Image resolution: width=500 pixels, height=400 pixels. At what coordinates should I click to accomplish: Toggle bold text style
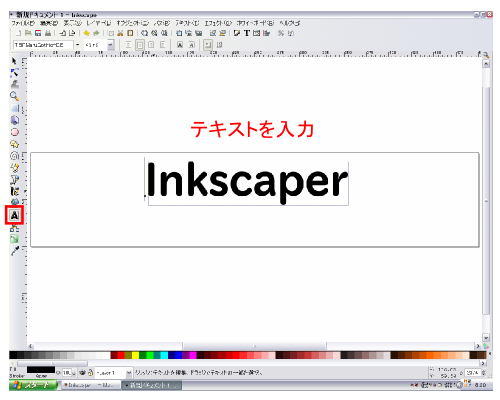(180, 45)
